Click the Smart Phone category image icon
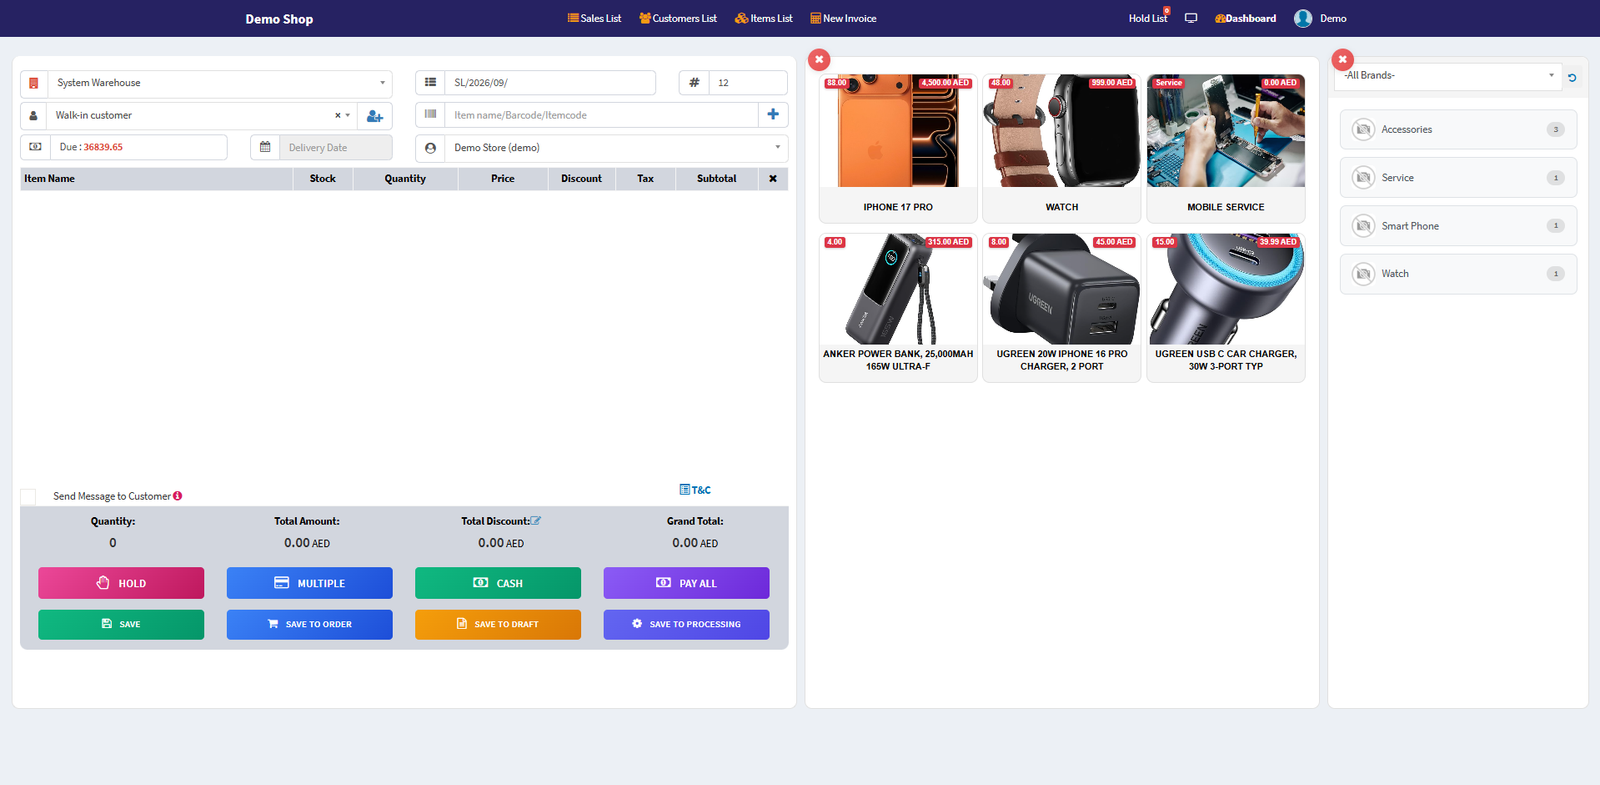1600x785 pixels. point(1363,226)
